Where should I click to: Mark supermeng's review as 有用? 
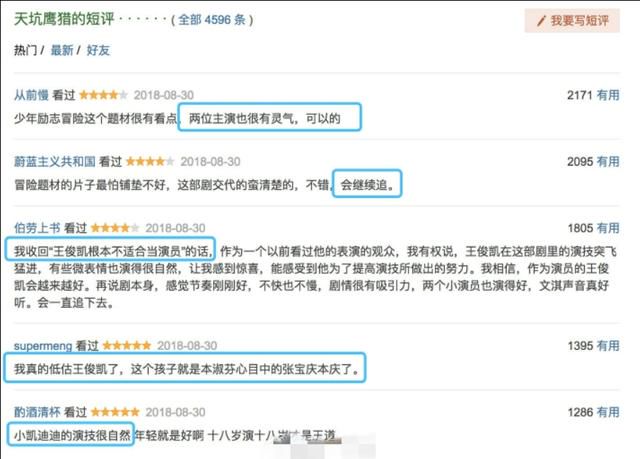[x=608, y=346]
